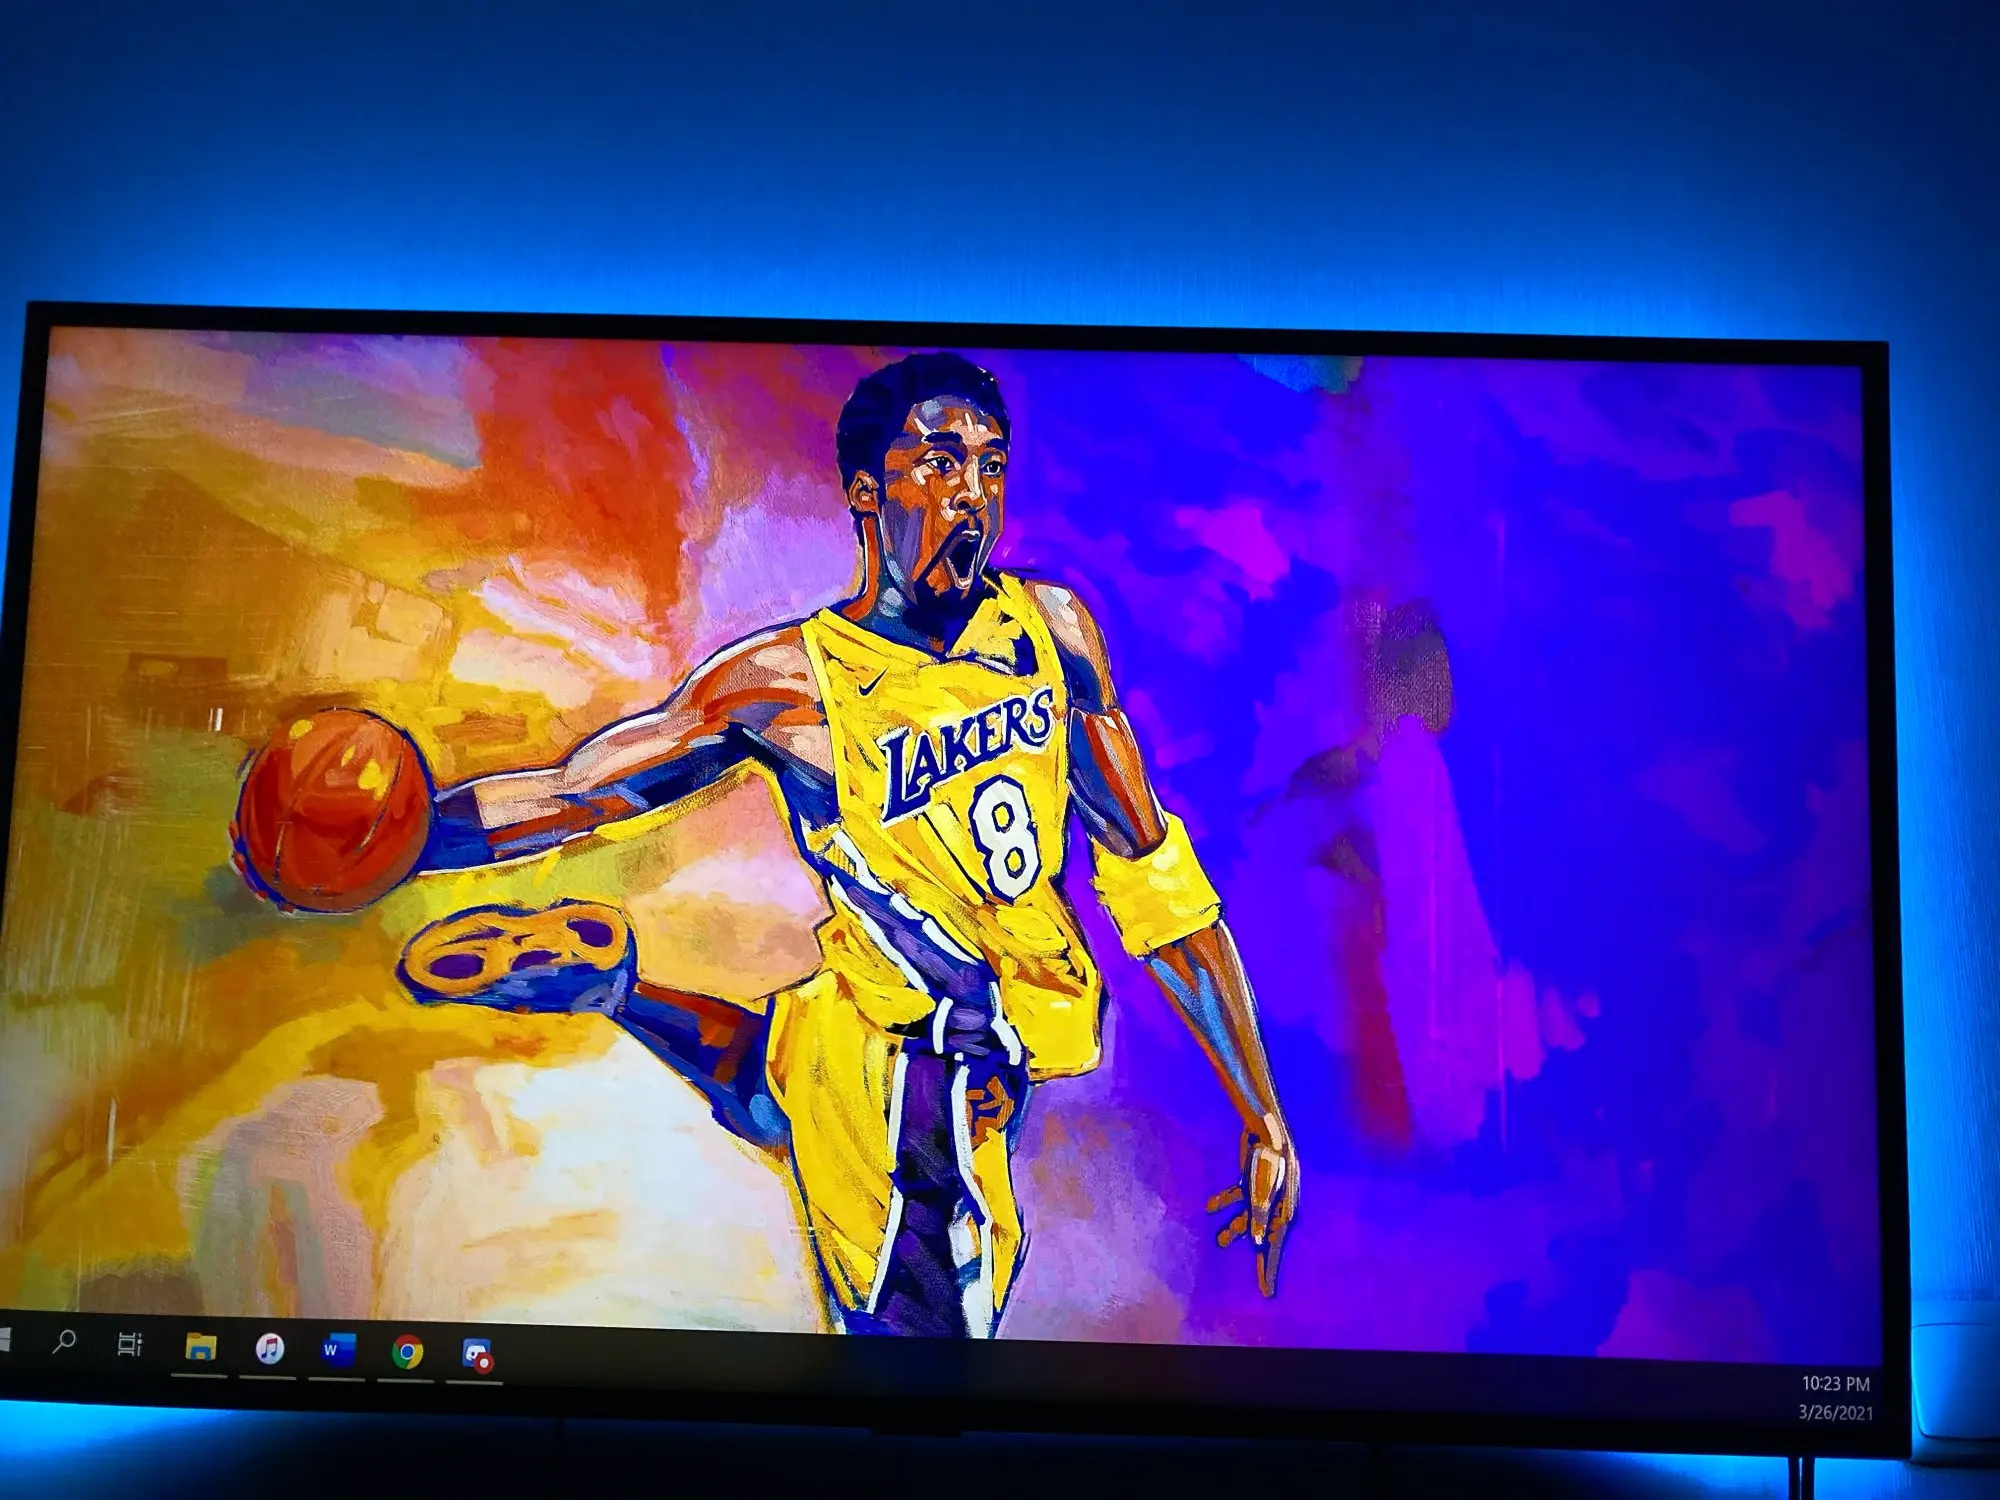Image resolution: width=2000 pixels, height=1500 pixels.
Task: Open Task View from the taskbar
Action: pyautogui.click(x=130, y=1345)
